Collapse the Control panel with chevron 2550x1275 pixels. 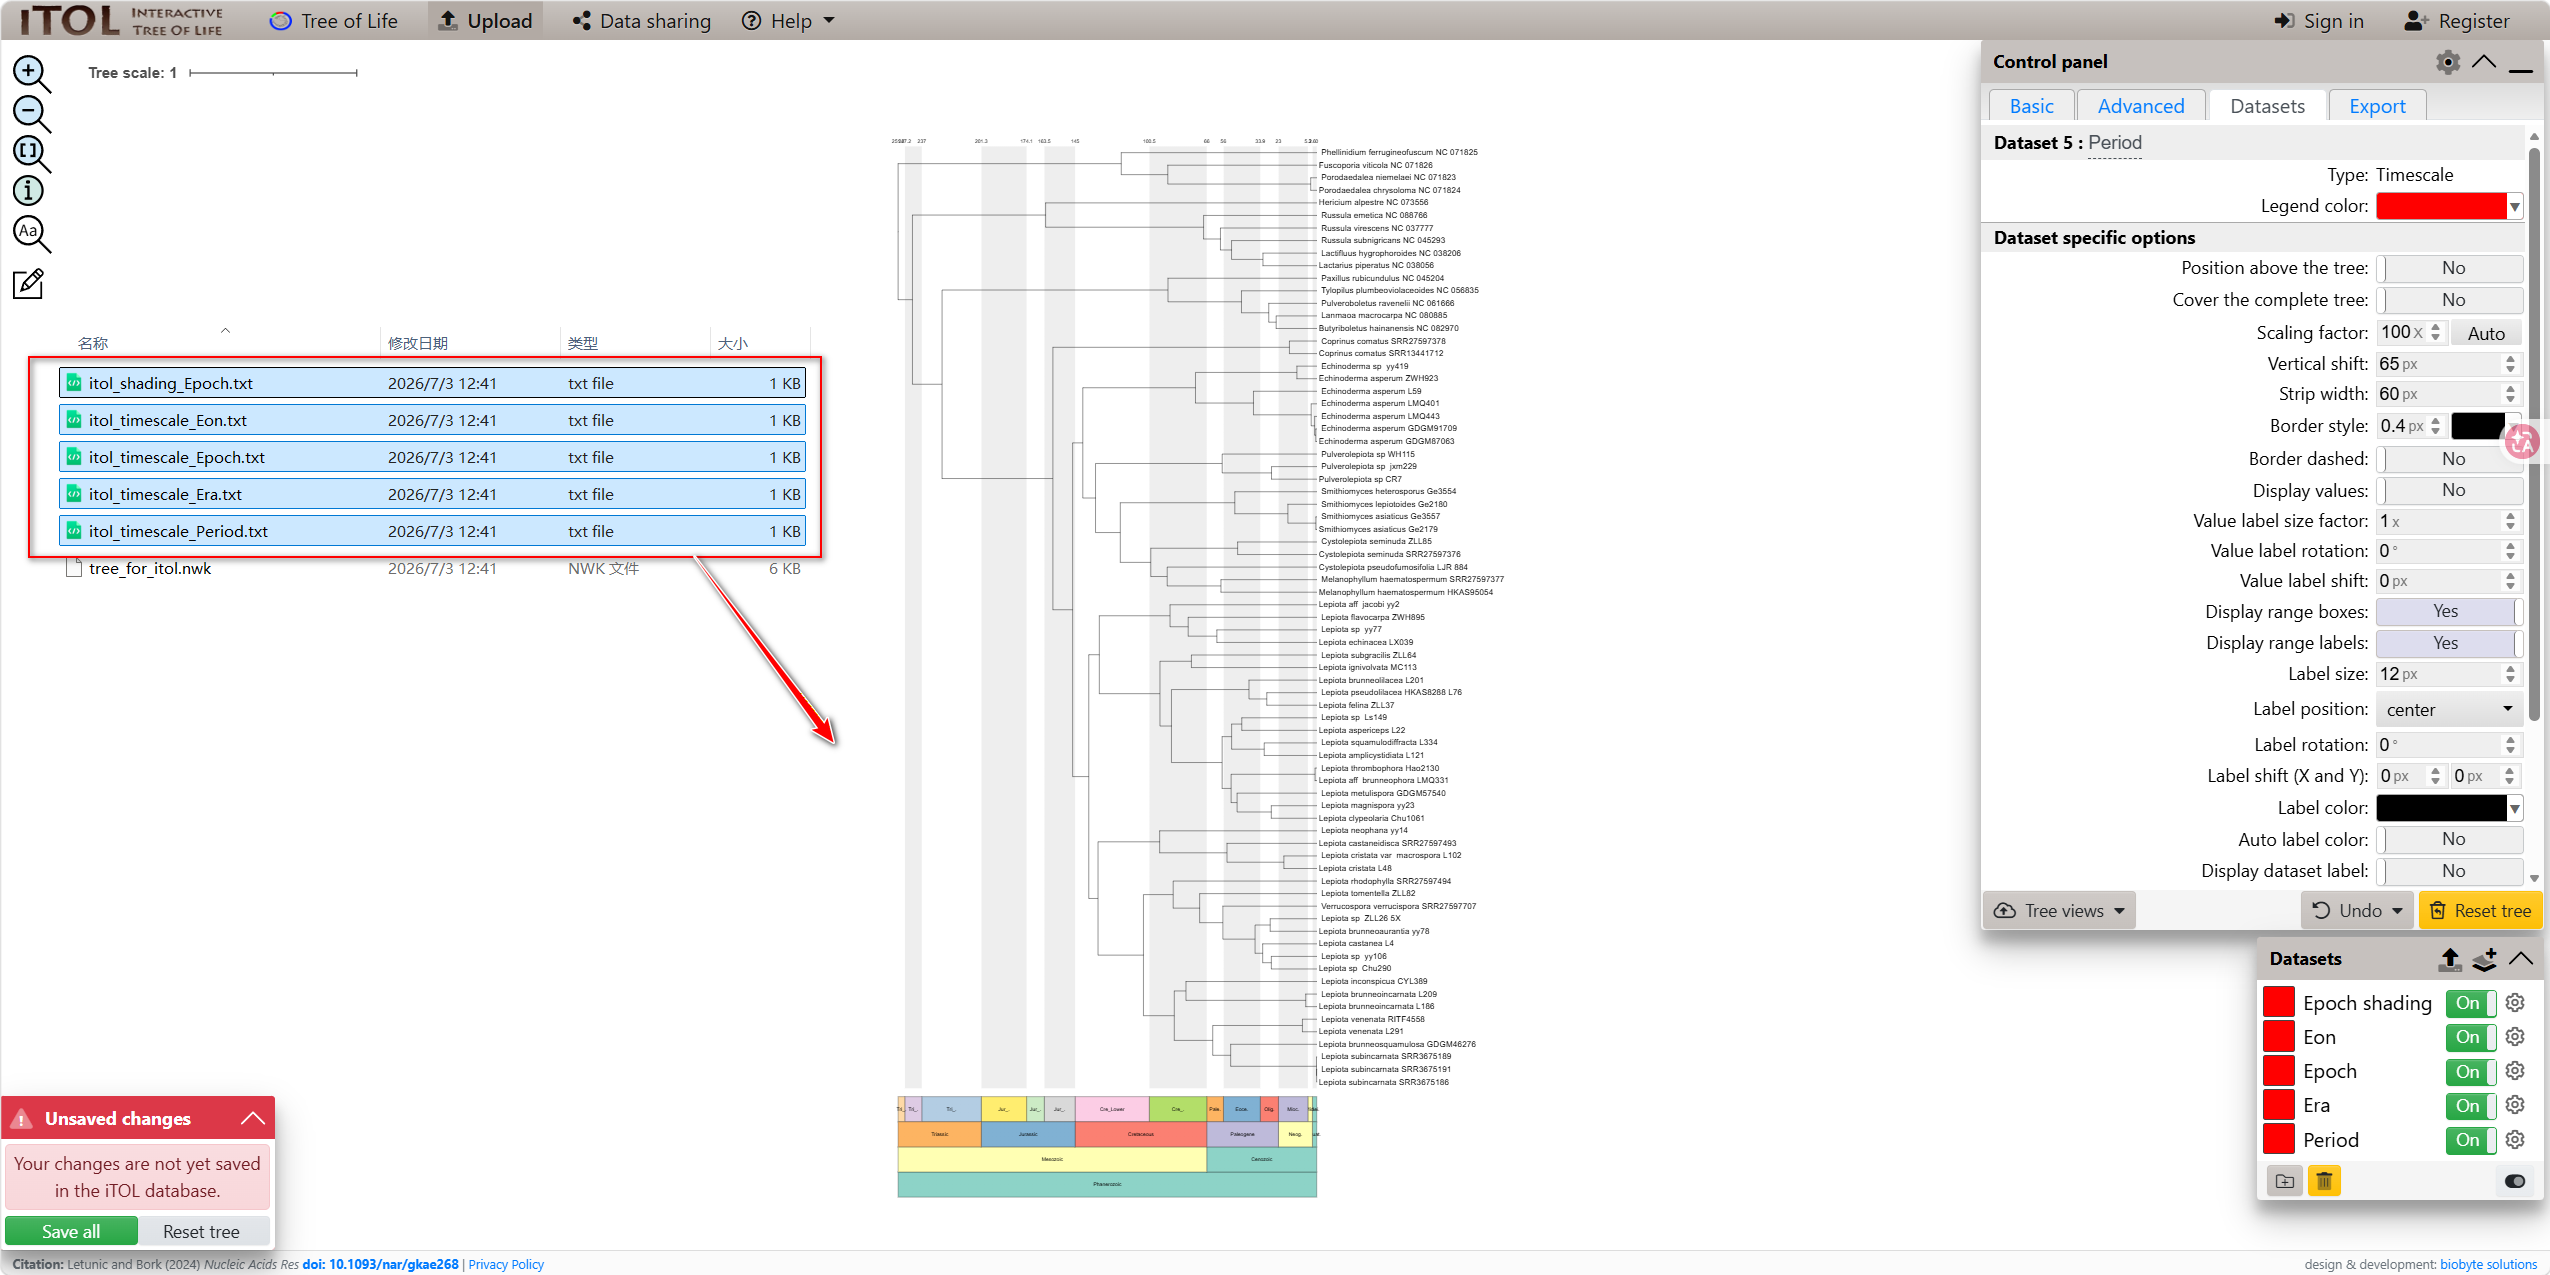[x=2484, y=62]
